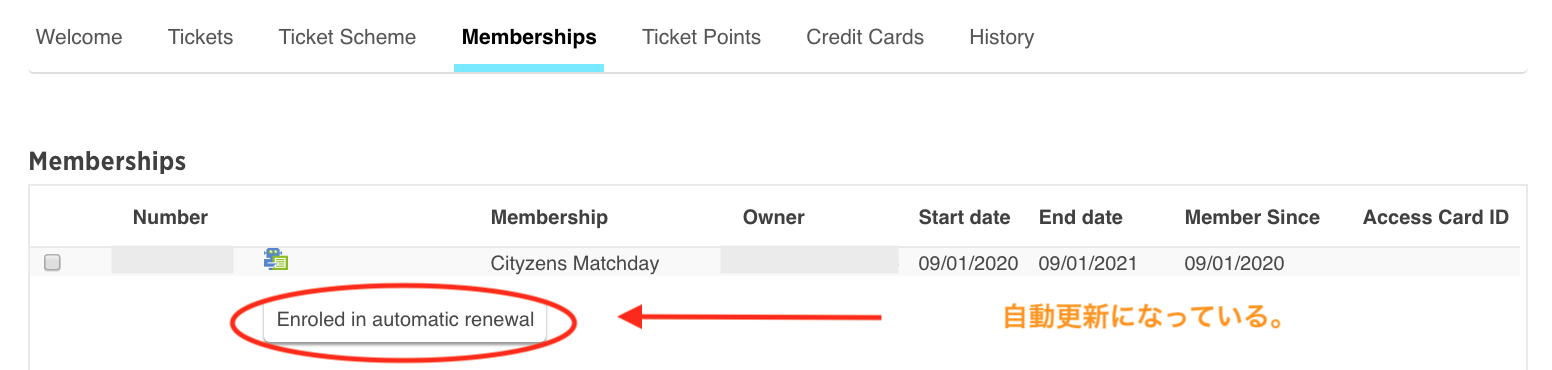Sort by Start date column header

coord(964,217)
